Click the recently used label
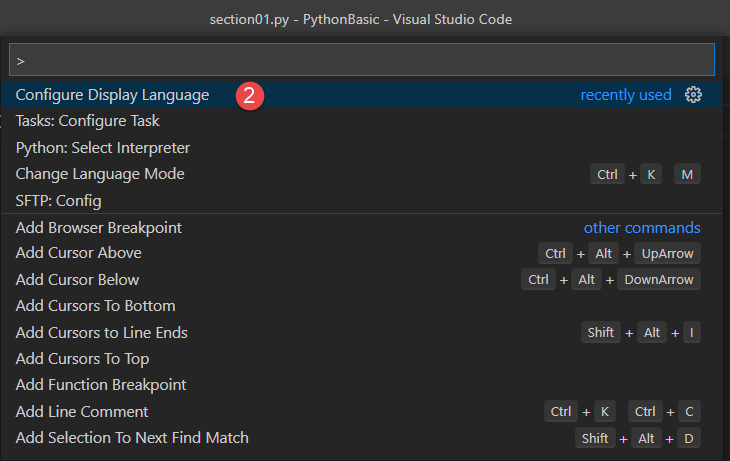730x461 pixels. click(626, 95)
